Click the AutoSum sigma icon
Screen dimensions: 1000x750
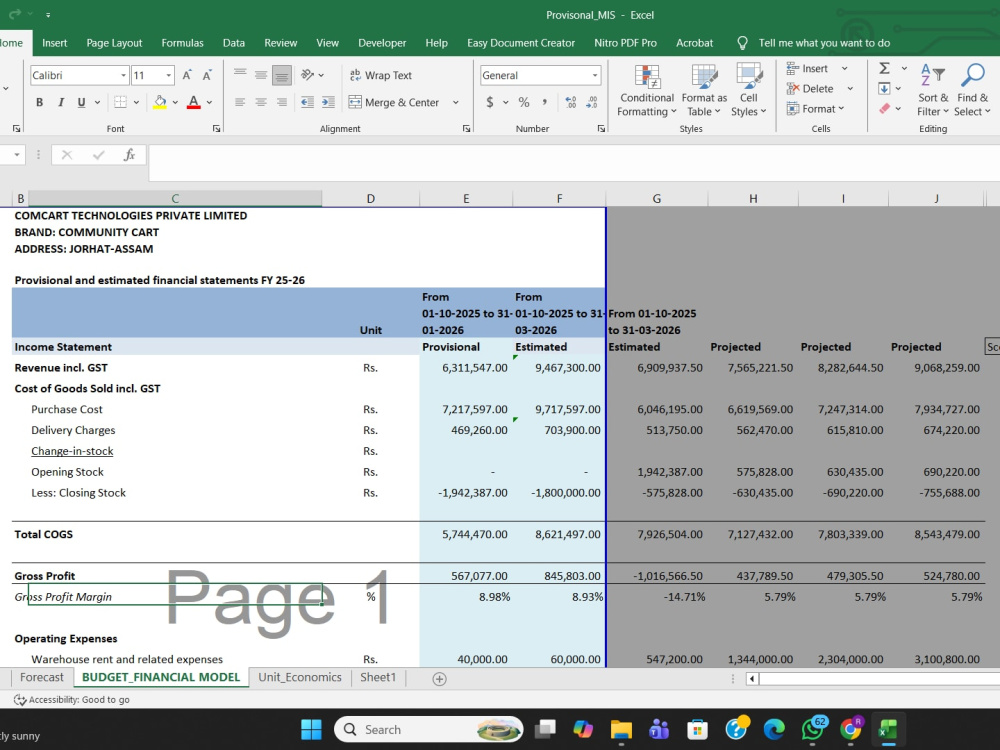click(x=885, y=68)
